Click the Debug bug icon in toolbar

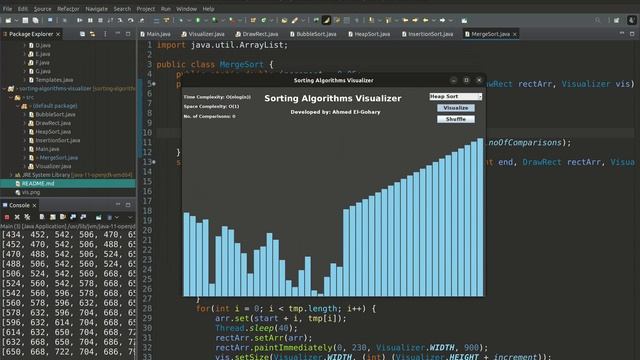[x=181, y=20]
